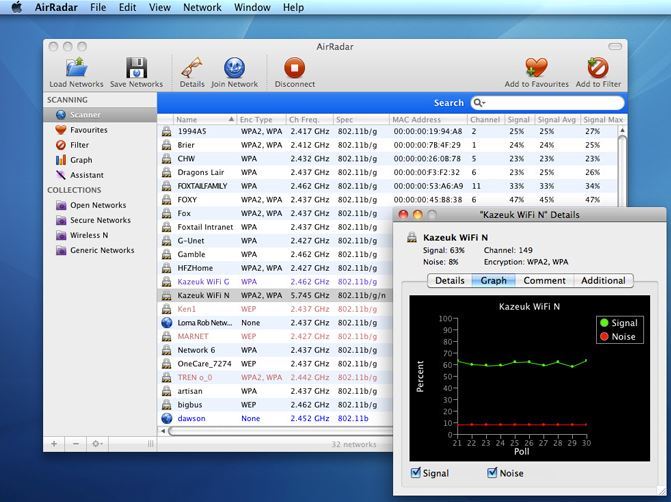Open the Help menu
Viewport: 671px width, 502px height.
coord(293,7)
